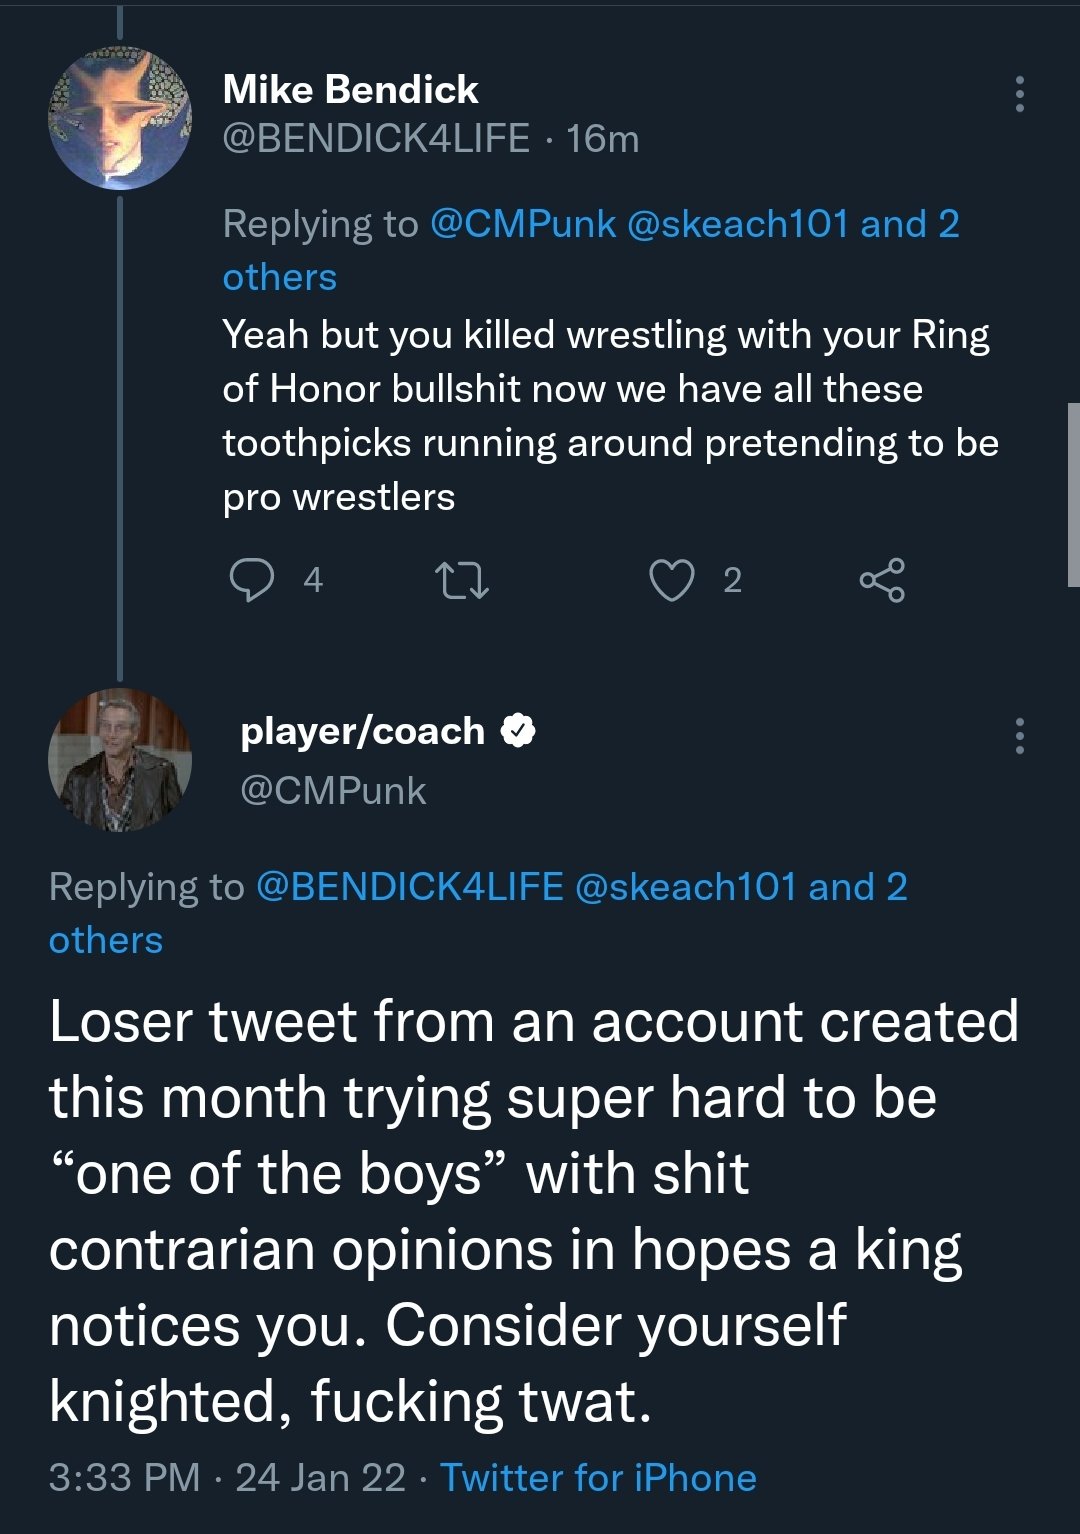
Task: Share Mike Bendick's tweet
Action: tap(882, 580)
